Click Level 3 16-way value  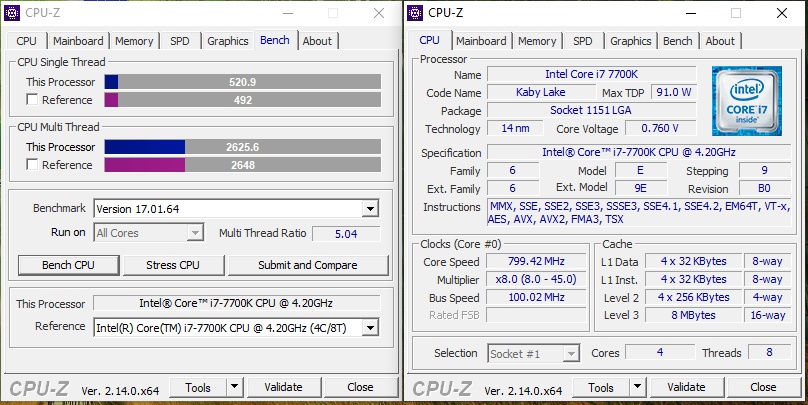768,315
